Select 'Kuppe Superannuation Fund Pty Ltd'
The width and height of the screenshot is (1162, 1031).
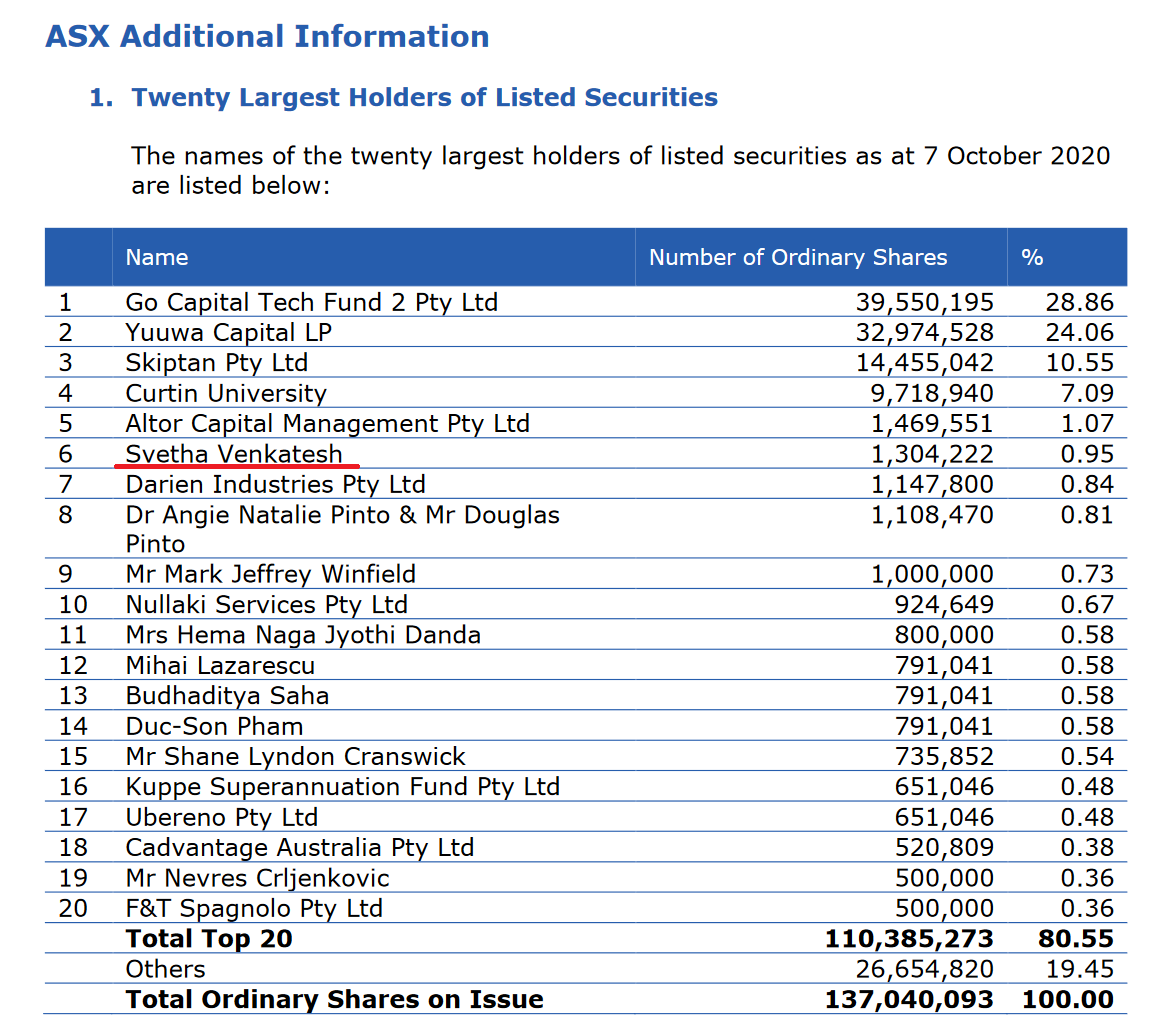point(343,787)
